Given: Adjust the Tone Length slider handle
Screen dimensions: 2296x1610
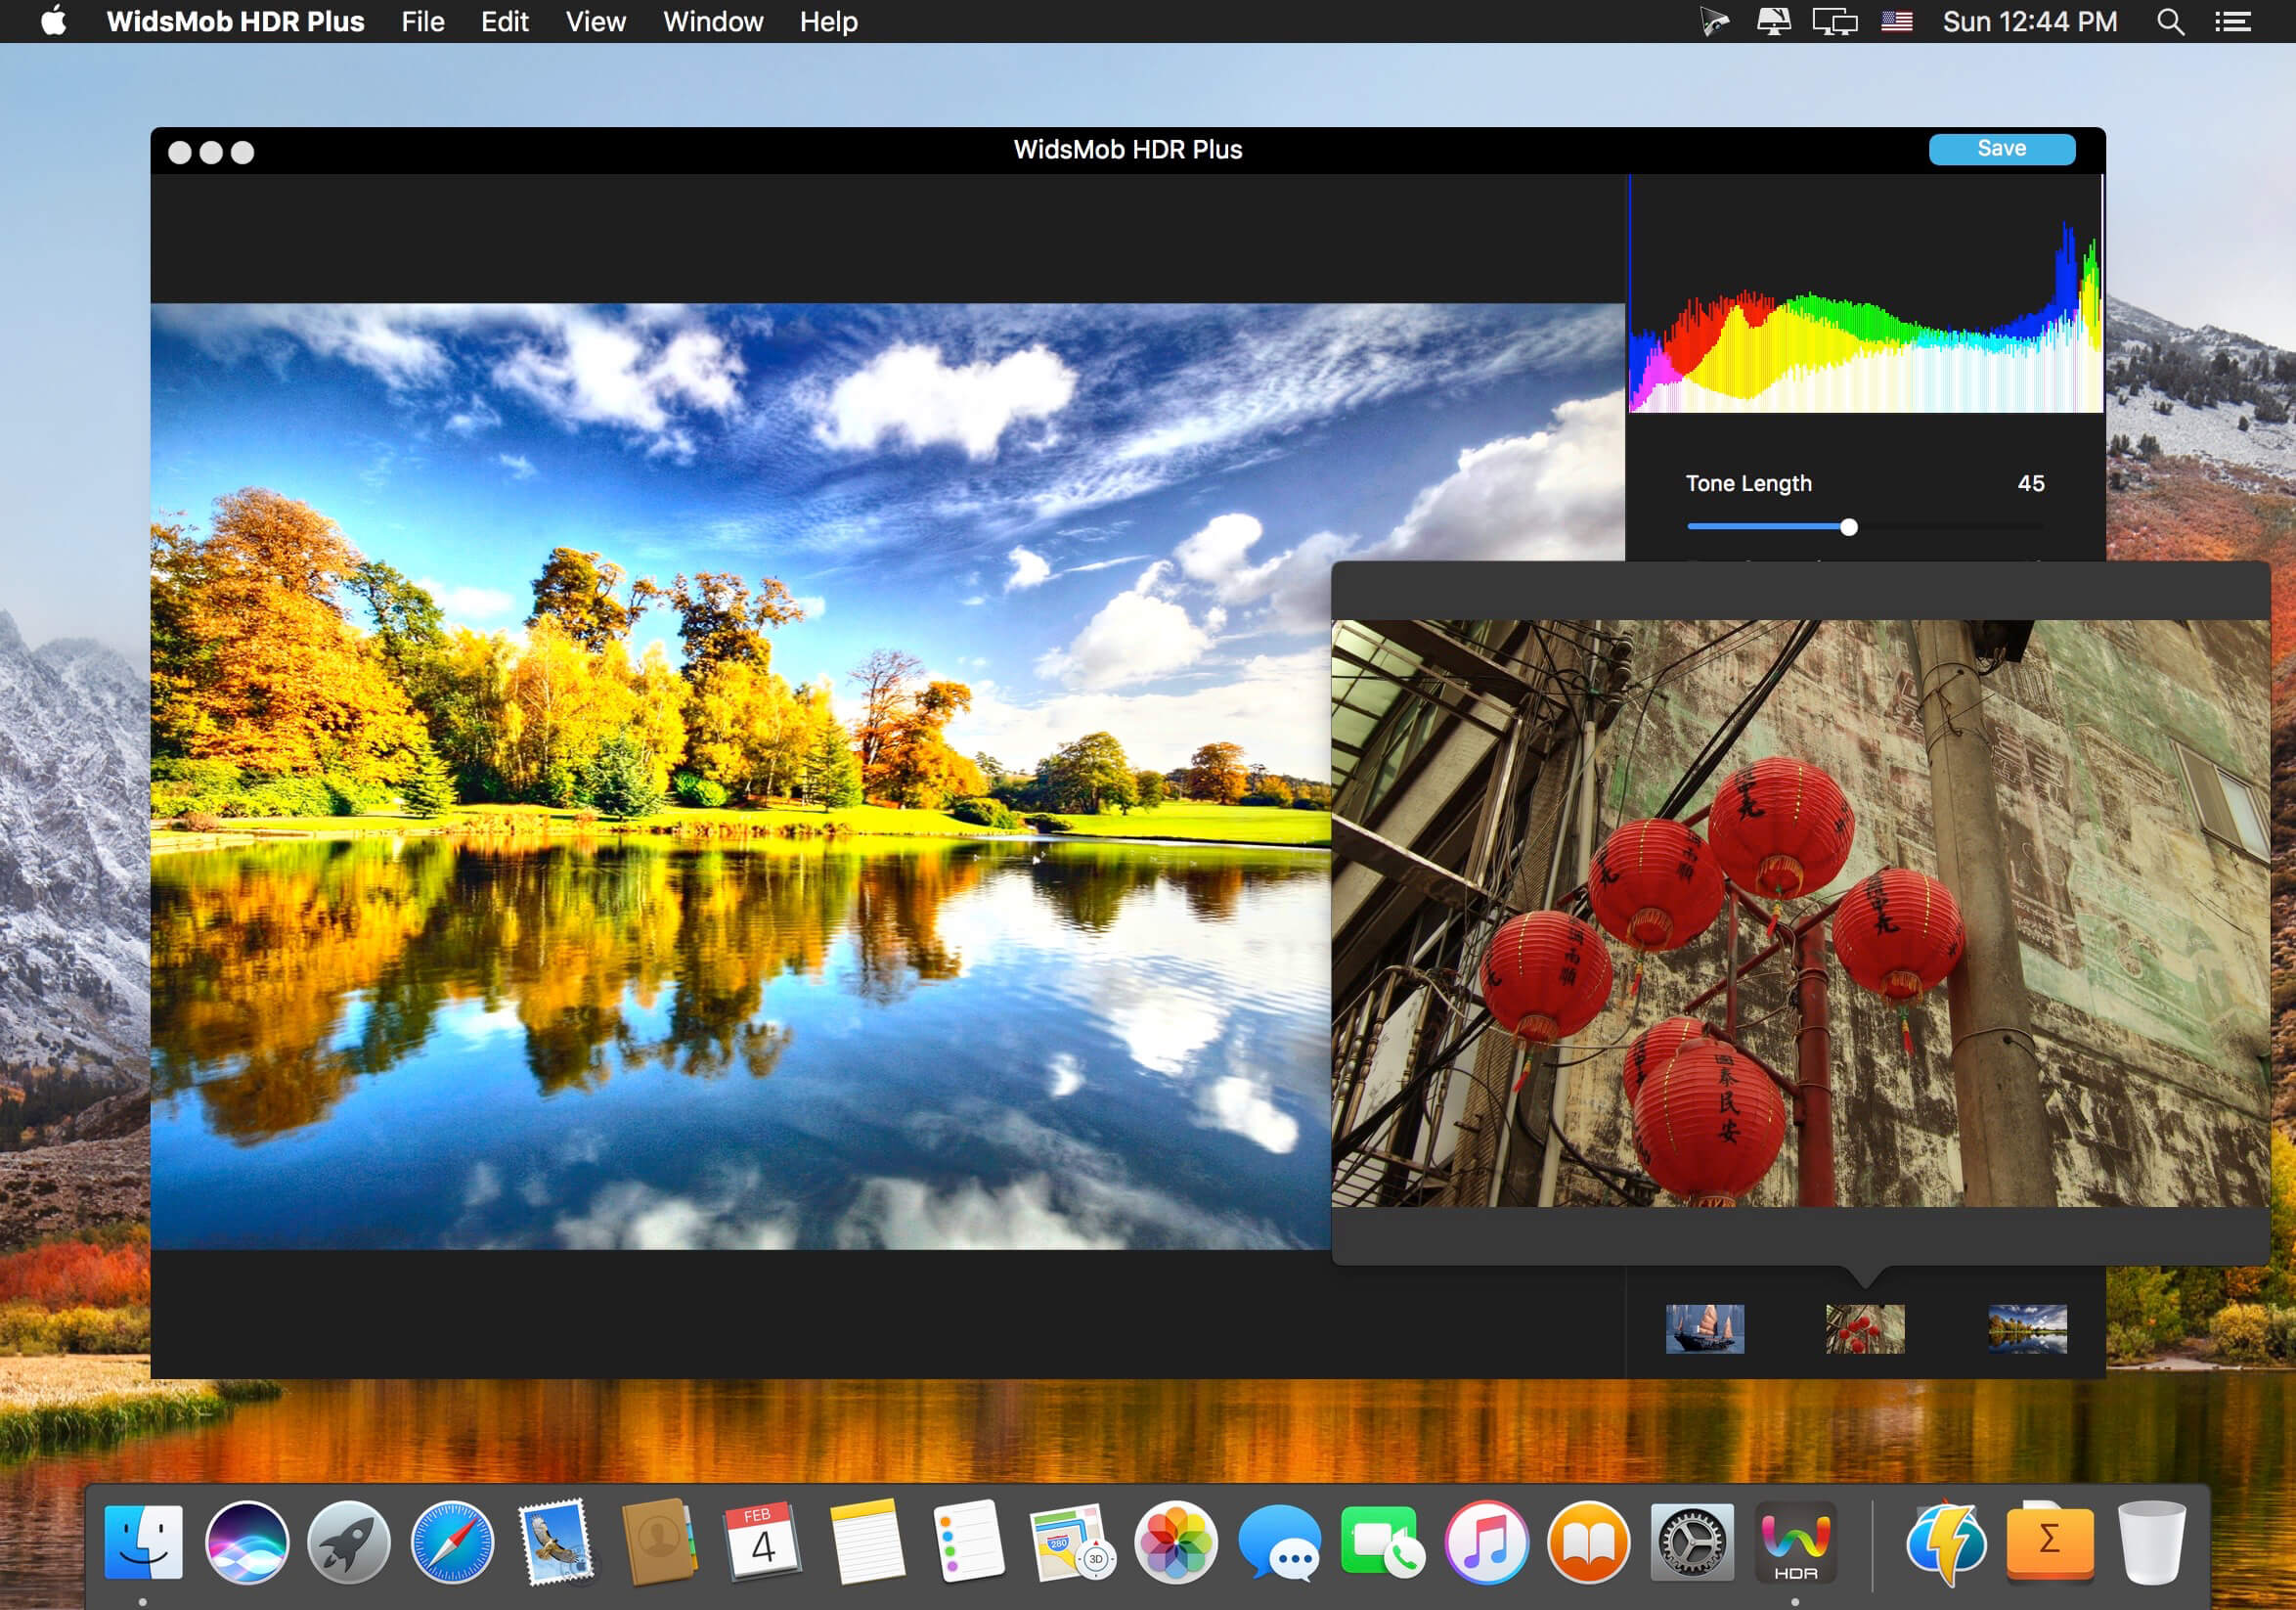Looking at the screenshot, I should [1849, 527].
